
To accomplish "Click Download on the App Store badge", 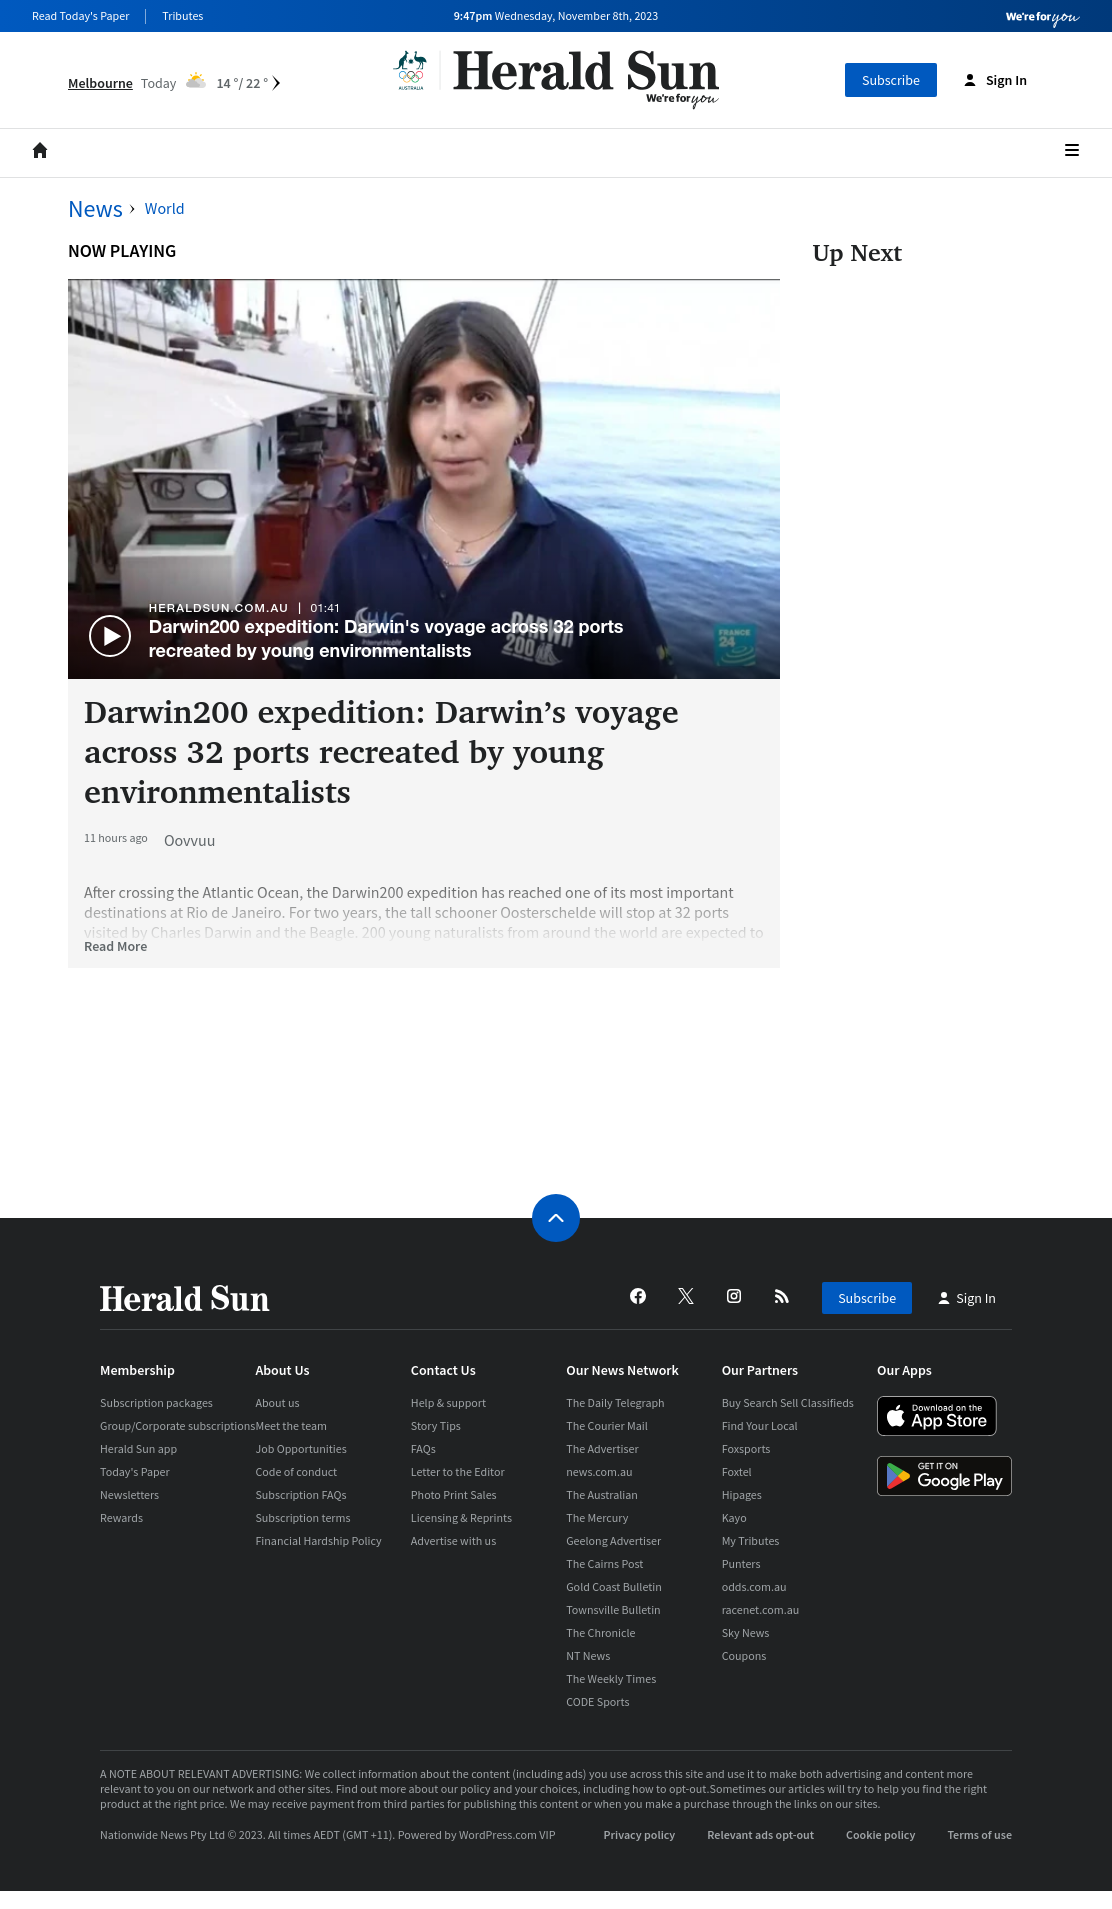I will point(937,1416).
